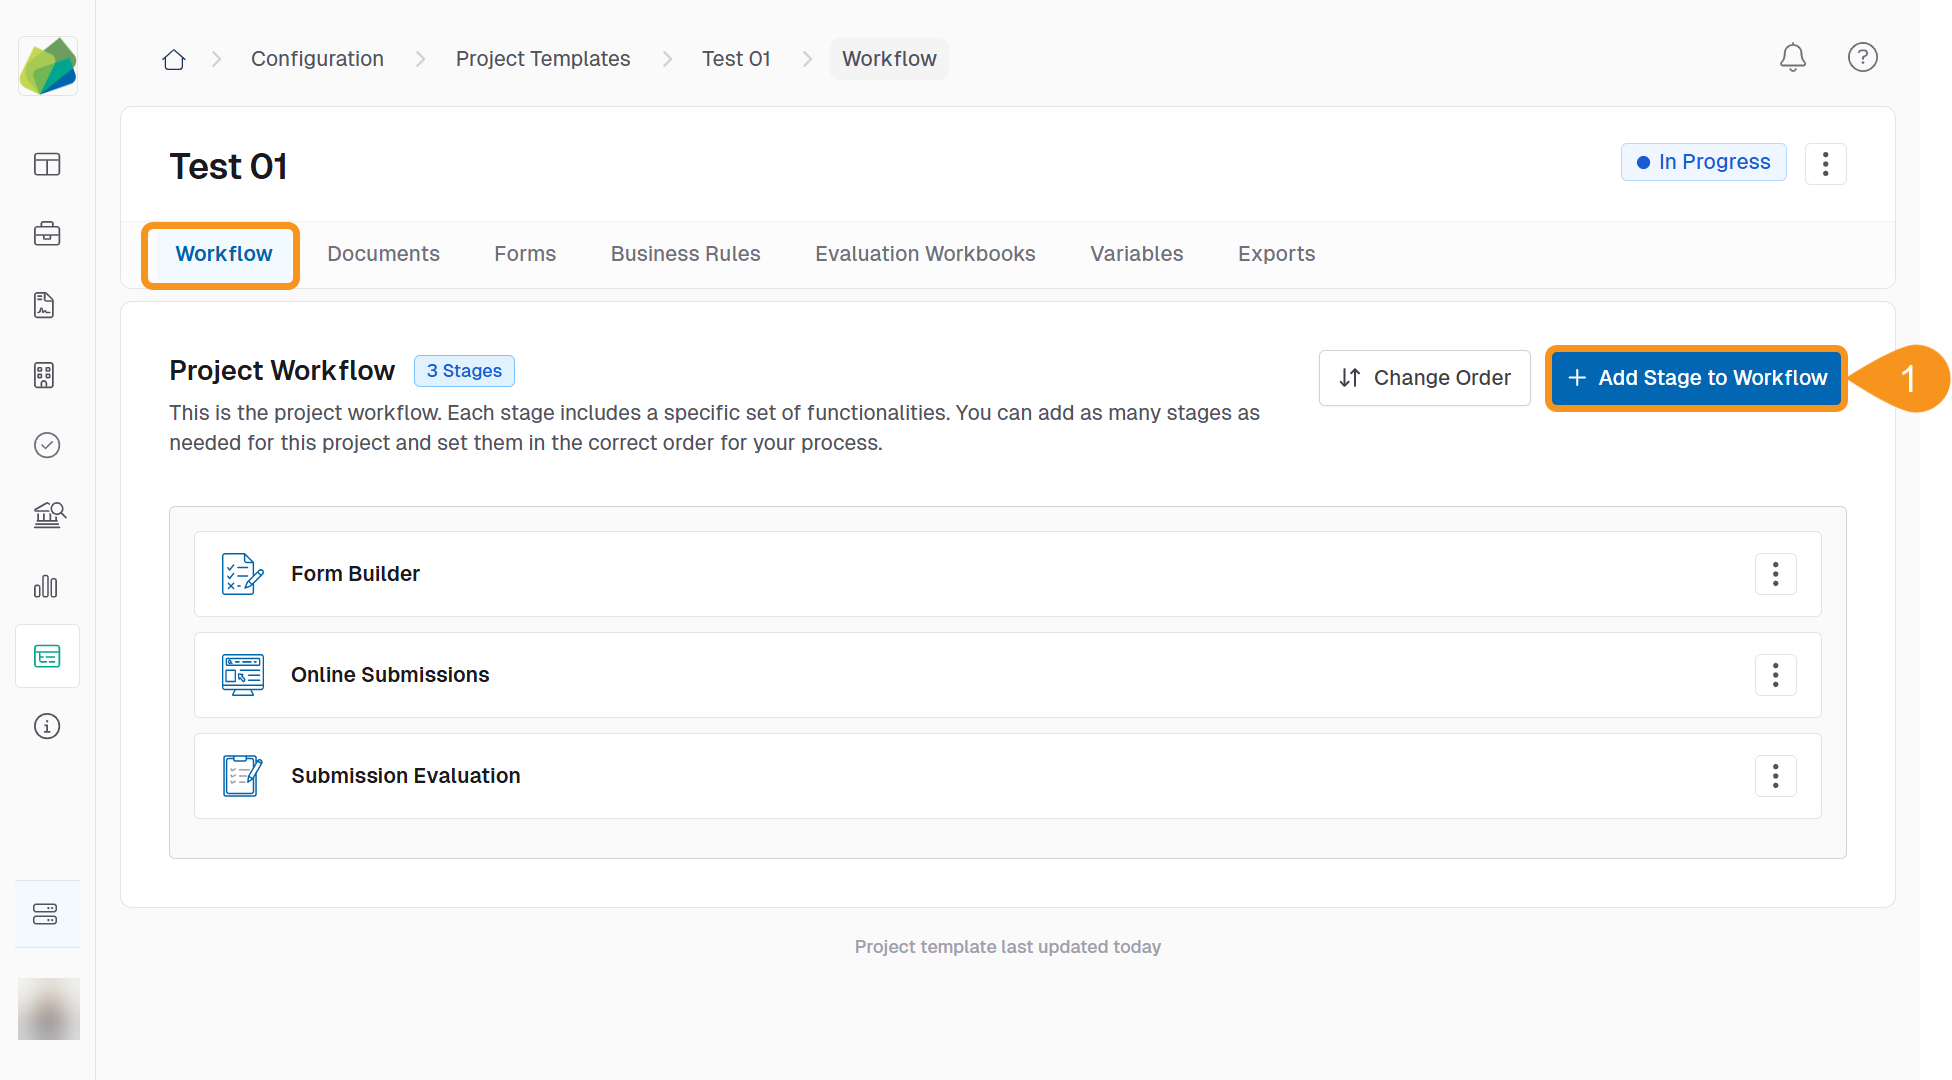Viewport: 1952px width, 1080px height.
Task: Open the bar chart sidebar icon
Action: tap(47, 586)
